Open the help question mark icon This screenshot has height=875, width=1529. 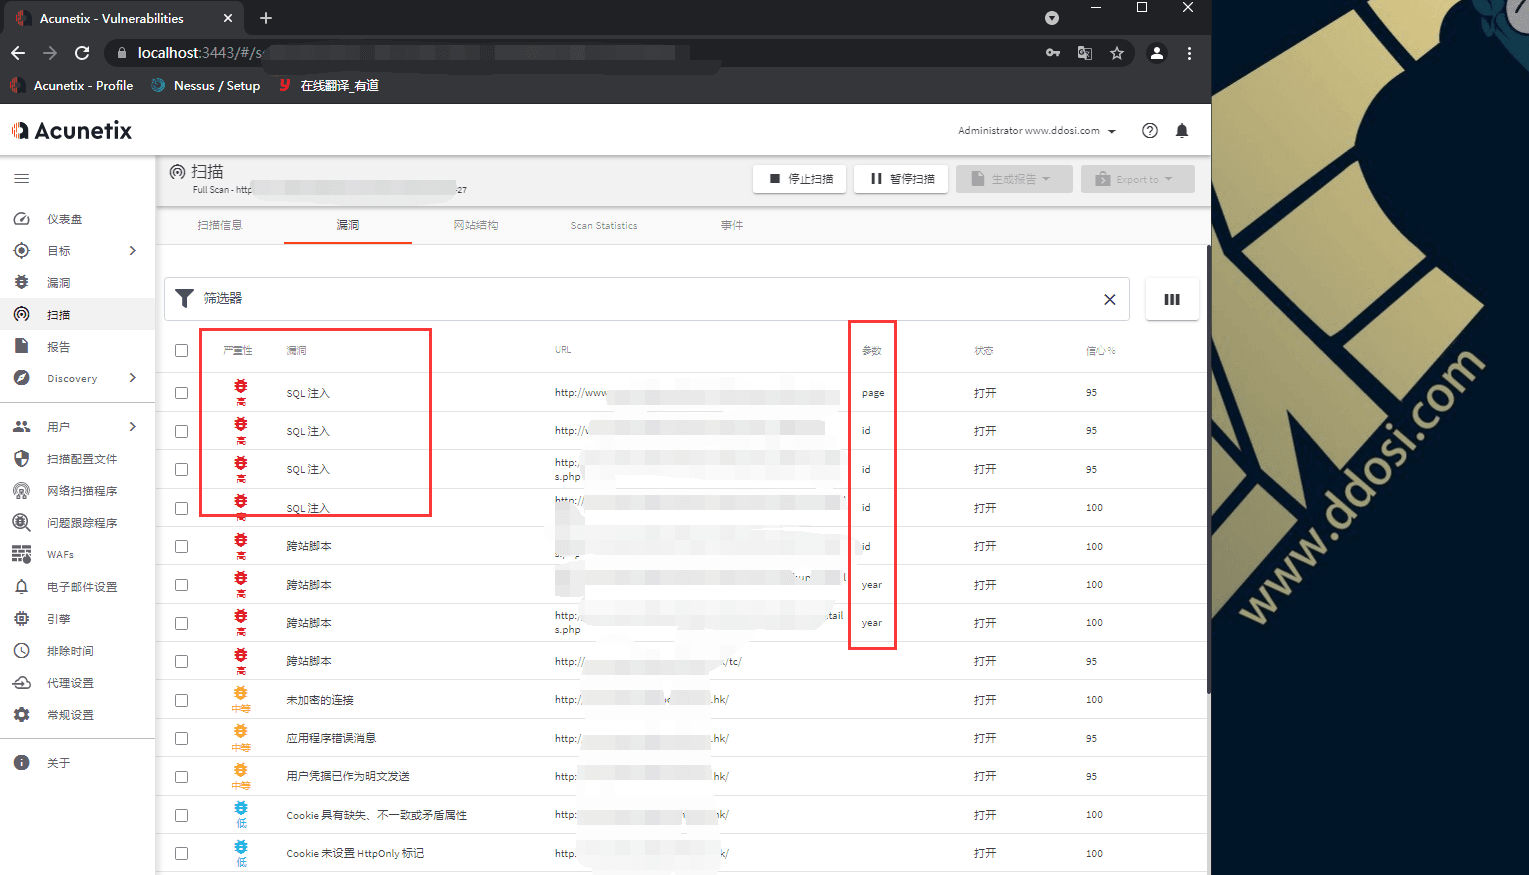(x=1150, y=131)
